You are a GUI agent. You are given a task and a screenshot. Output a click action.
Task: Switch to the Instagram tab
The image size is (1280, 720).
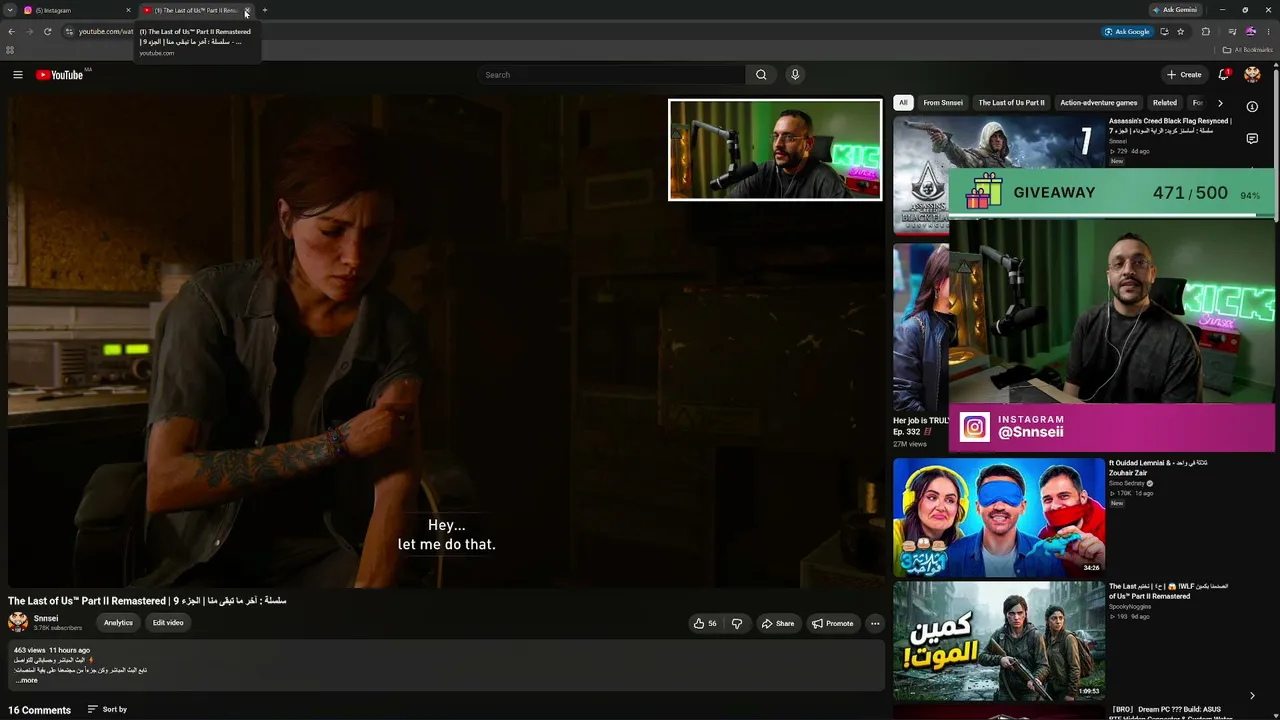(x=75, y=10)
